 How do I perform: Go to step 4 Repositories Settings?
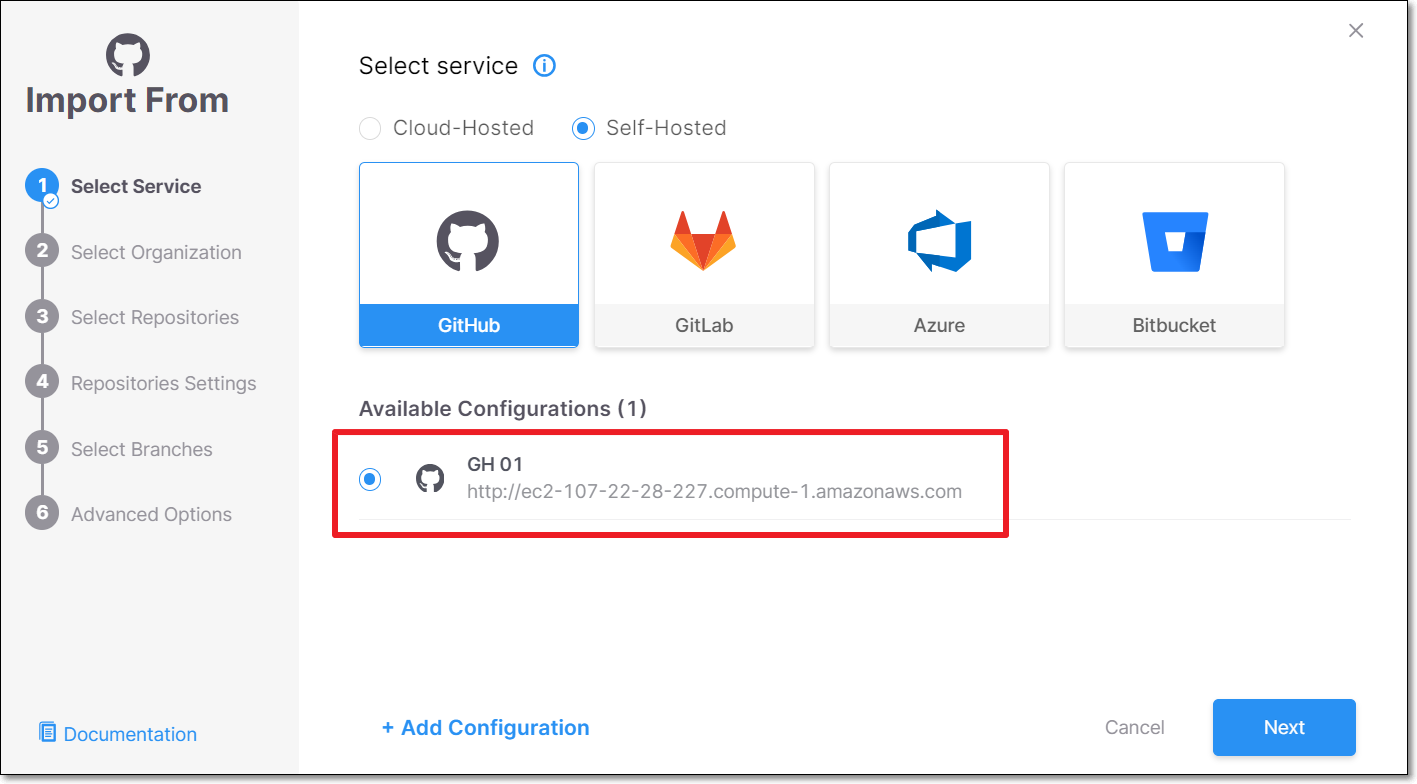141,383
